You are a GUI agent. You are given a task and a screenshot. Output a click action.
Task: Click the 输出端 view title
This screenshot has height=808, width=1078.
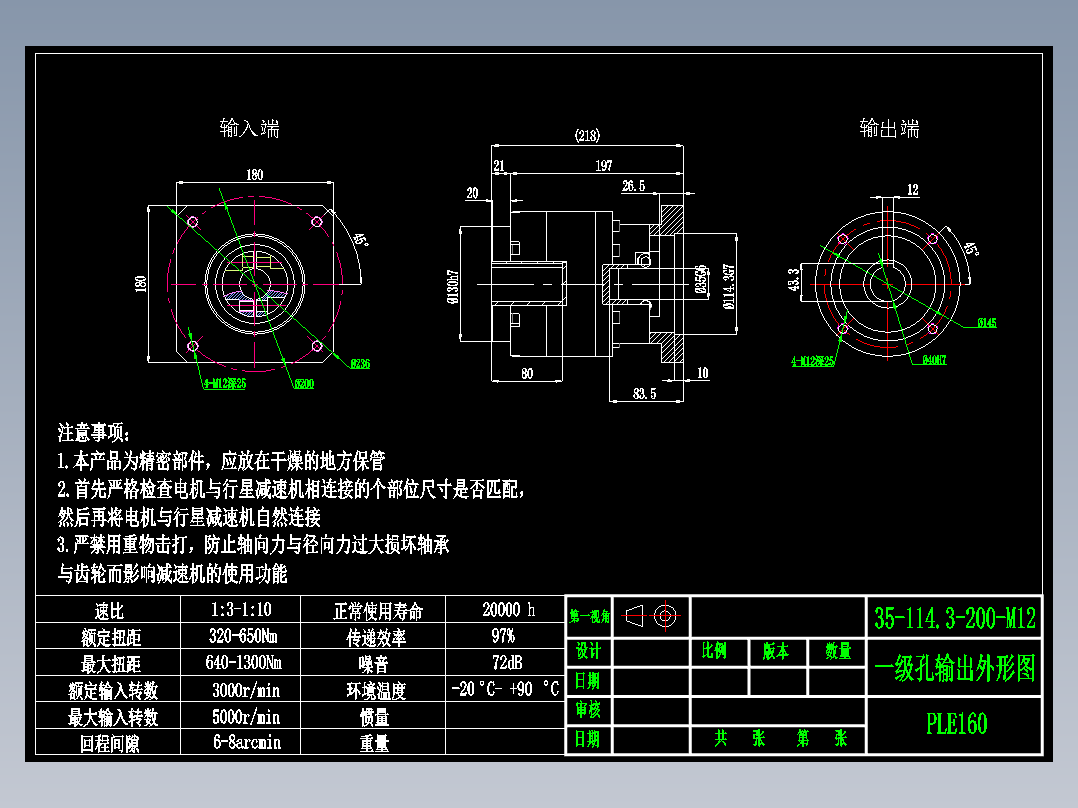coord(888,128)
